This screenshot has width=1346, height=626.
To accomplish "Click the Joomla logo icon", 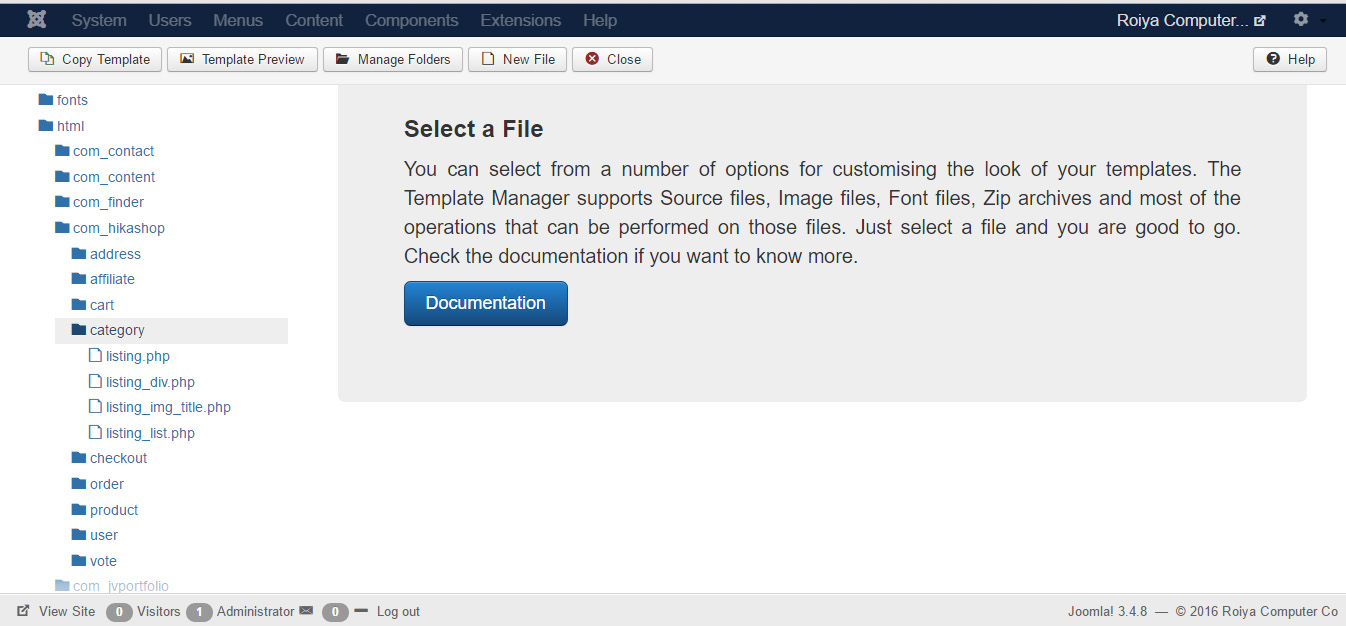I will (x=37, y=20).
